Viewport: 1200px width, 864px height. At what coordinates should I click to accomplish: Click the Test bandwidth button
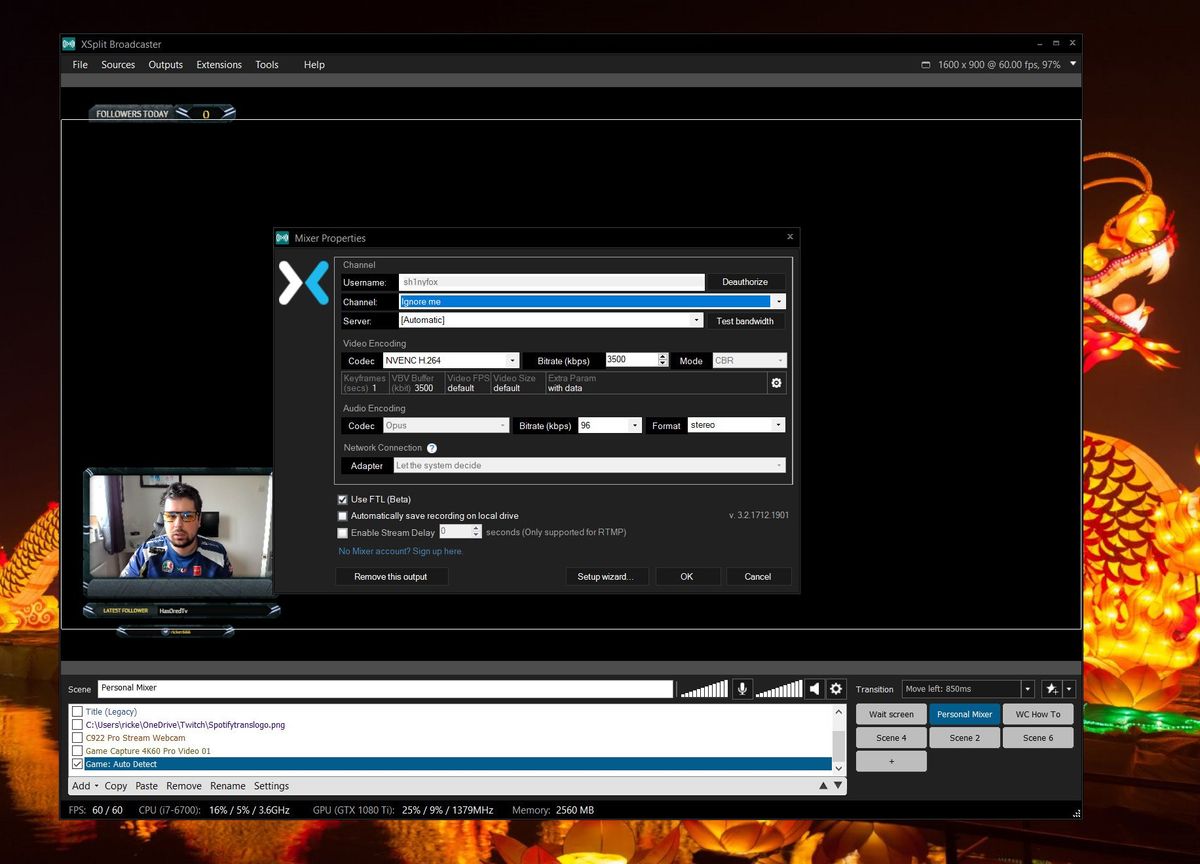pos(745,320)
